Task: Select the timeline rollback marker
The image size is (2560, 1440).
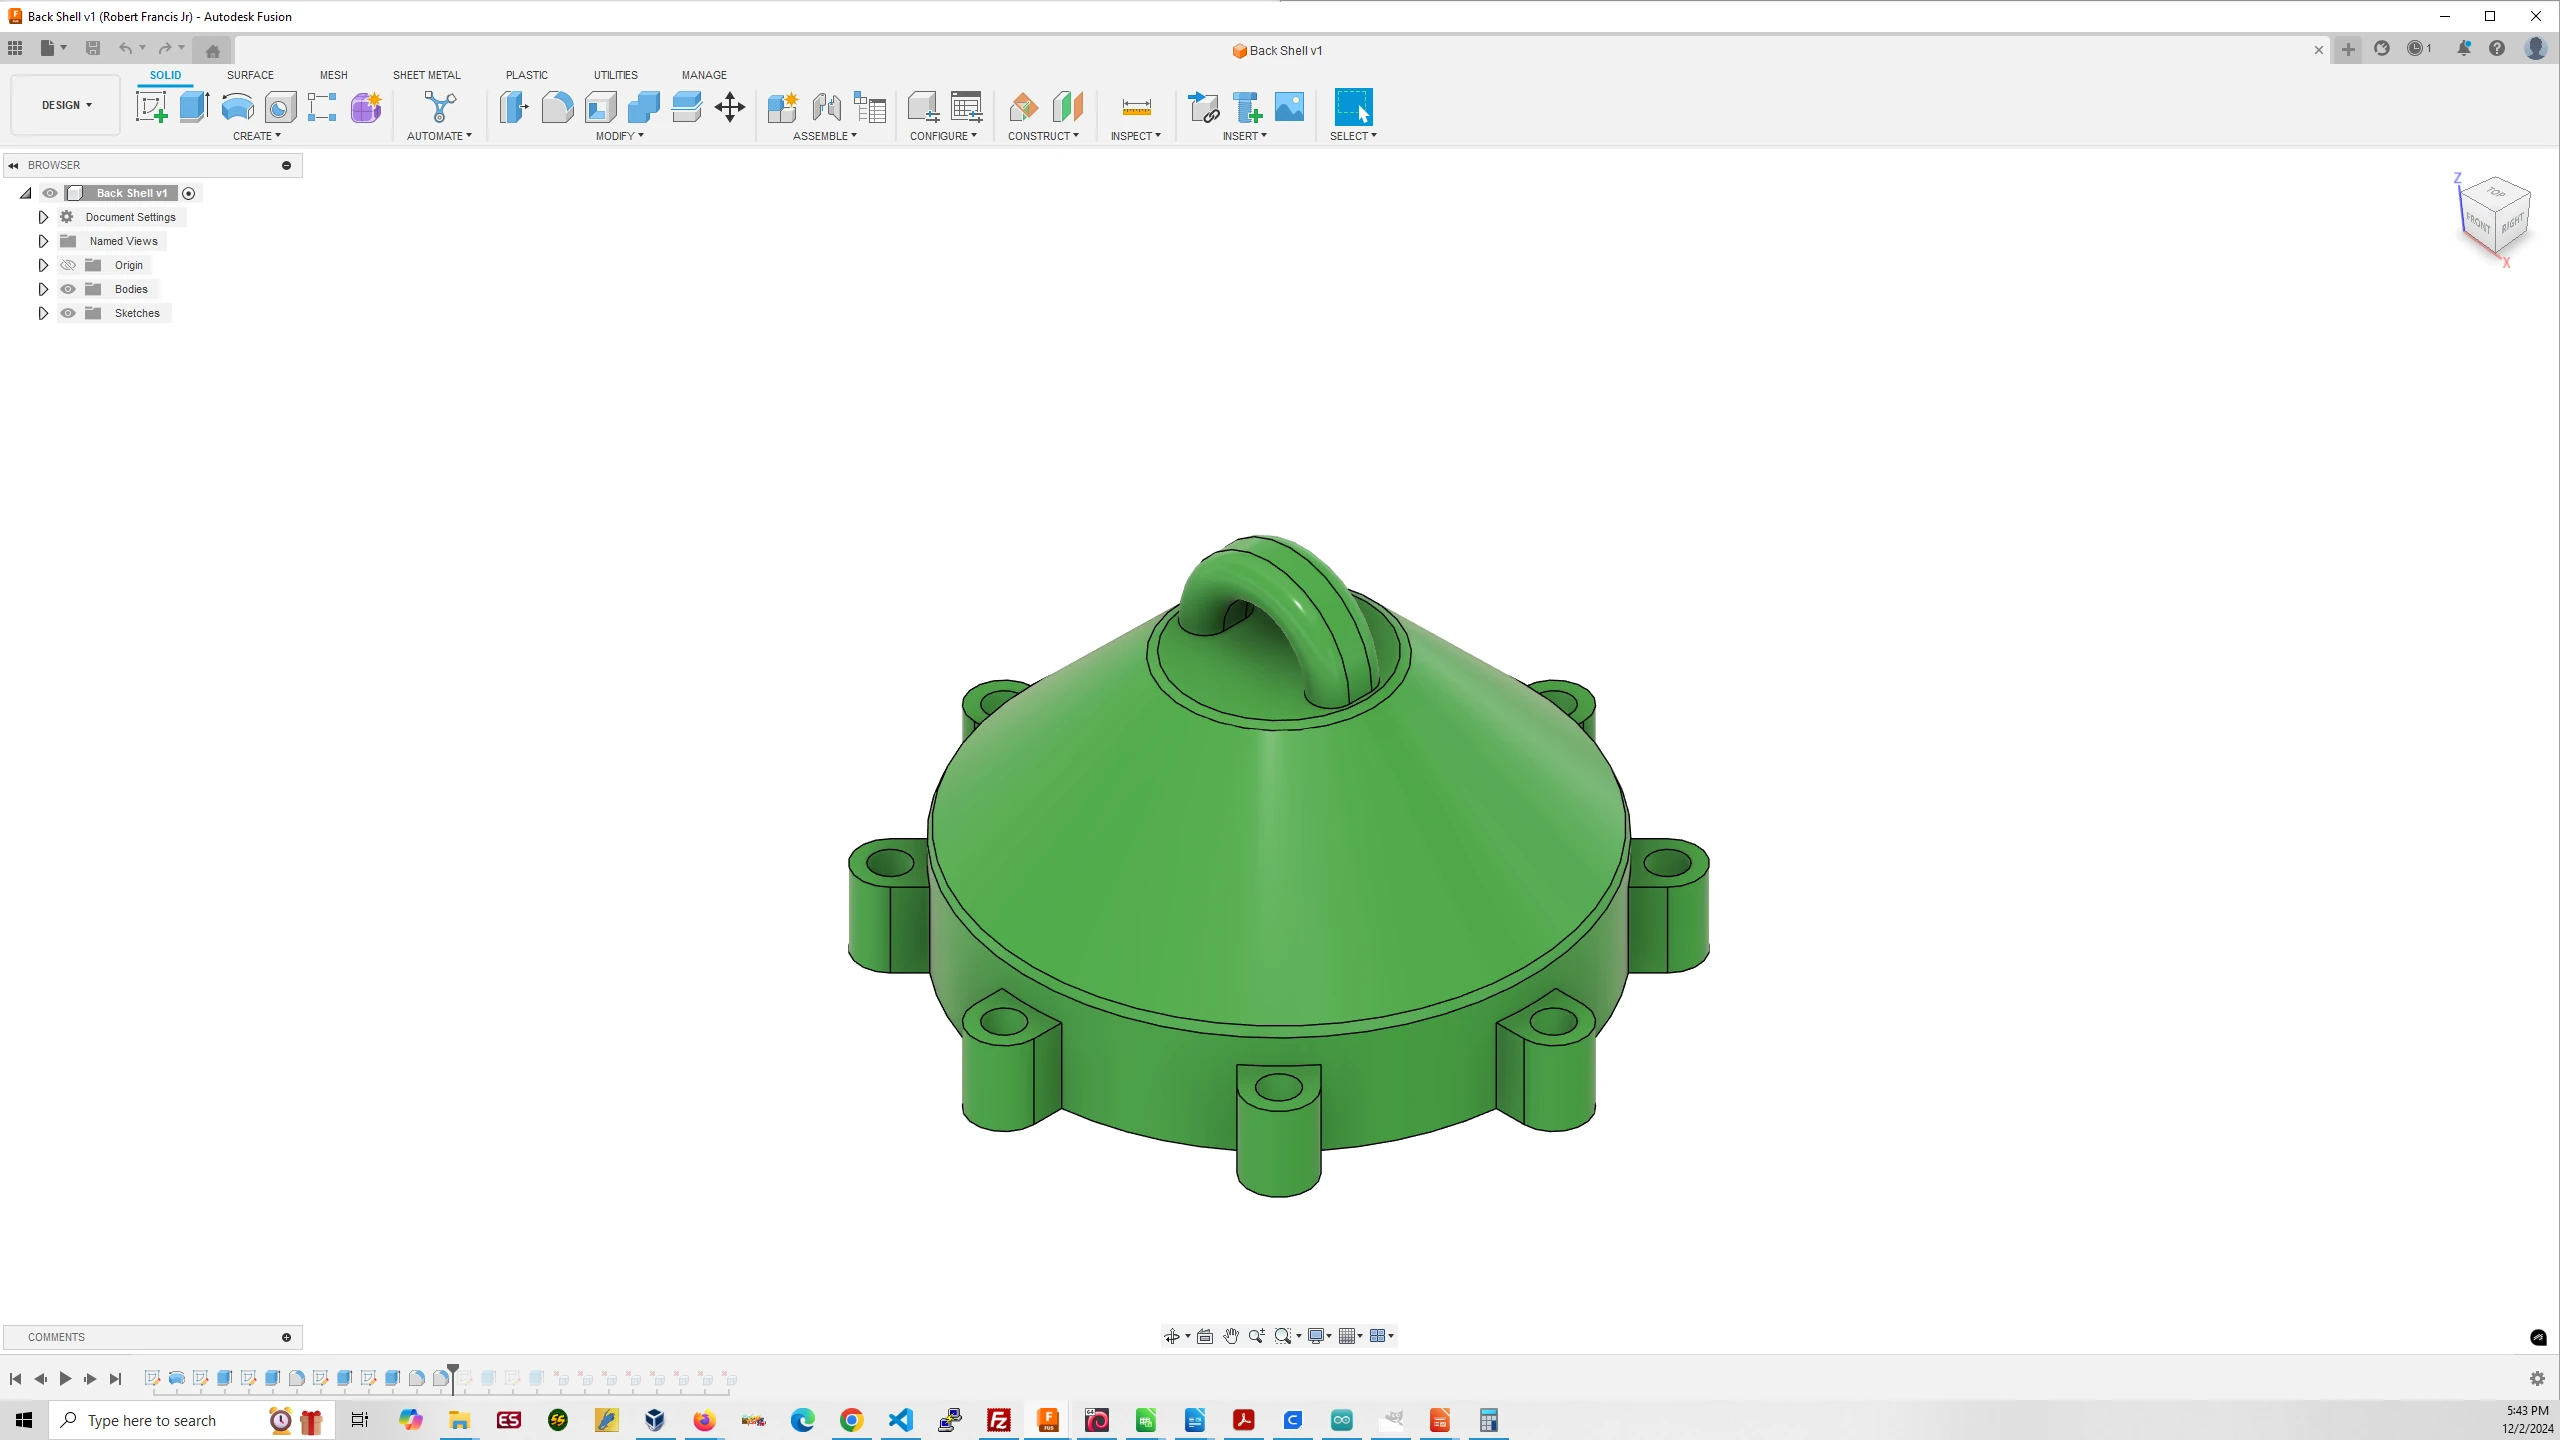Action: [453, 1377]
